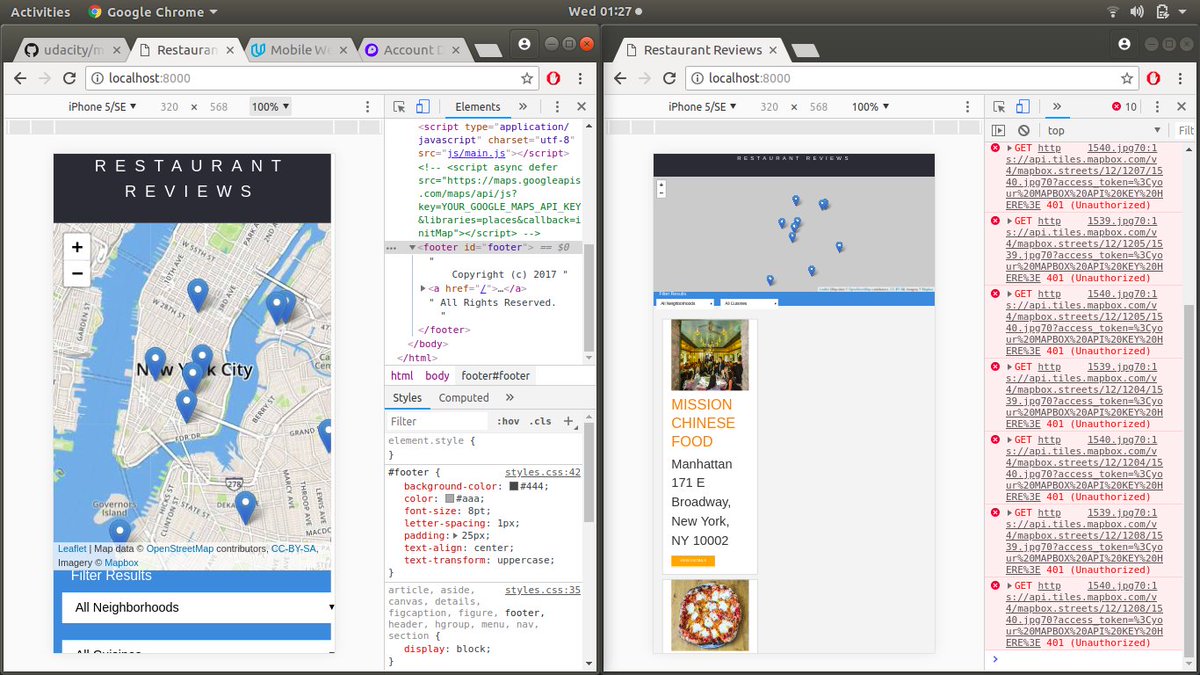Toggle the device toolbar in left DevTools
The image size is (1200, 675).
click(x=422, y=106)
